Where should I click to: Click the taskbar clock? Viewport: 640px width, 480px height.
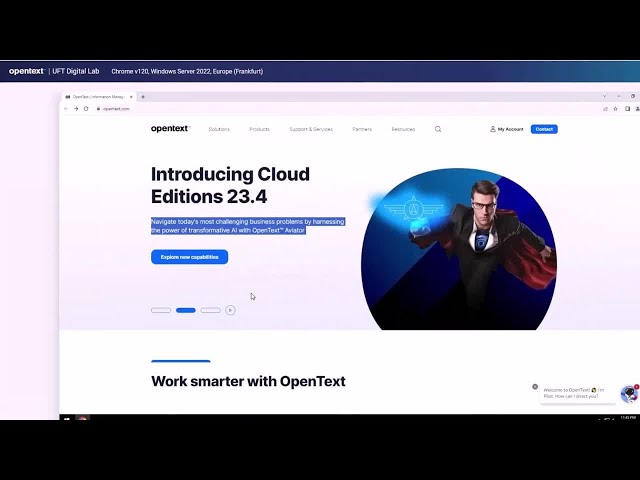pos(628,418)
